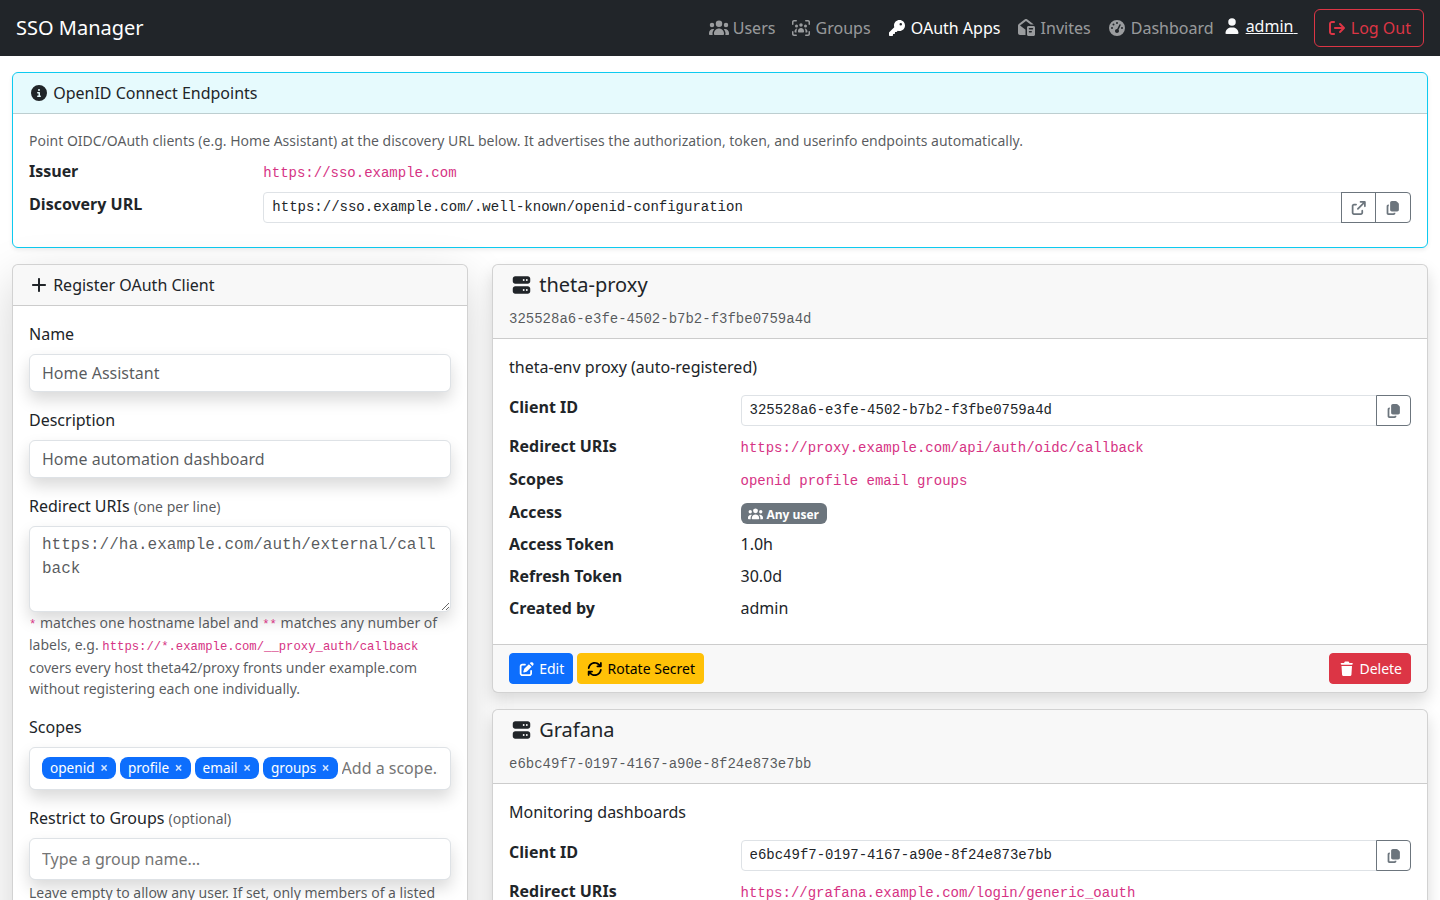Edit the theta-proxy OAuth client
1440x900 pixels.
(x=541, y=669)
